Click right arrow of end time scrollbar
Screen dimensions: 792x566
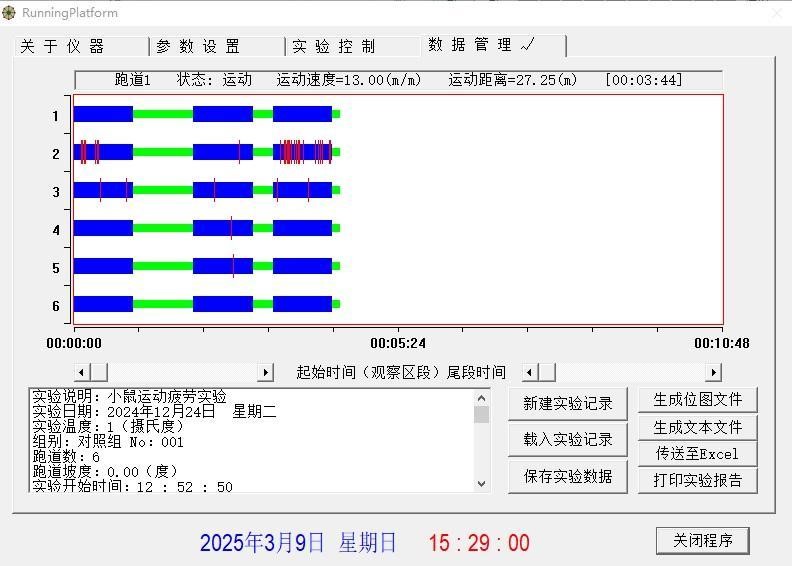[713, 372]
